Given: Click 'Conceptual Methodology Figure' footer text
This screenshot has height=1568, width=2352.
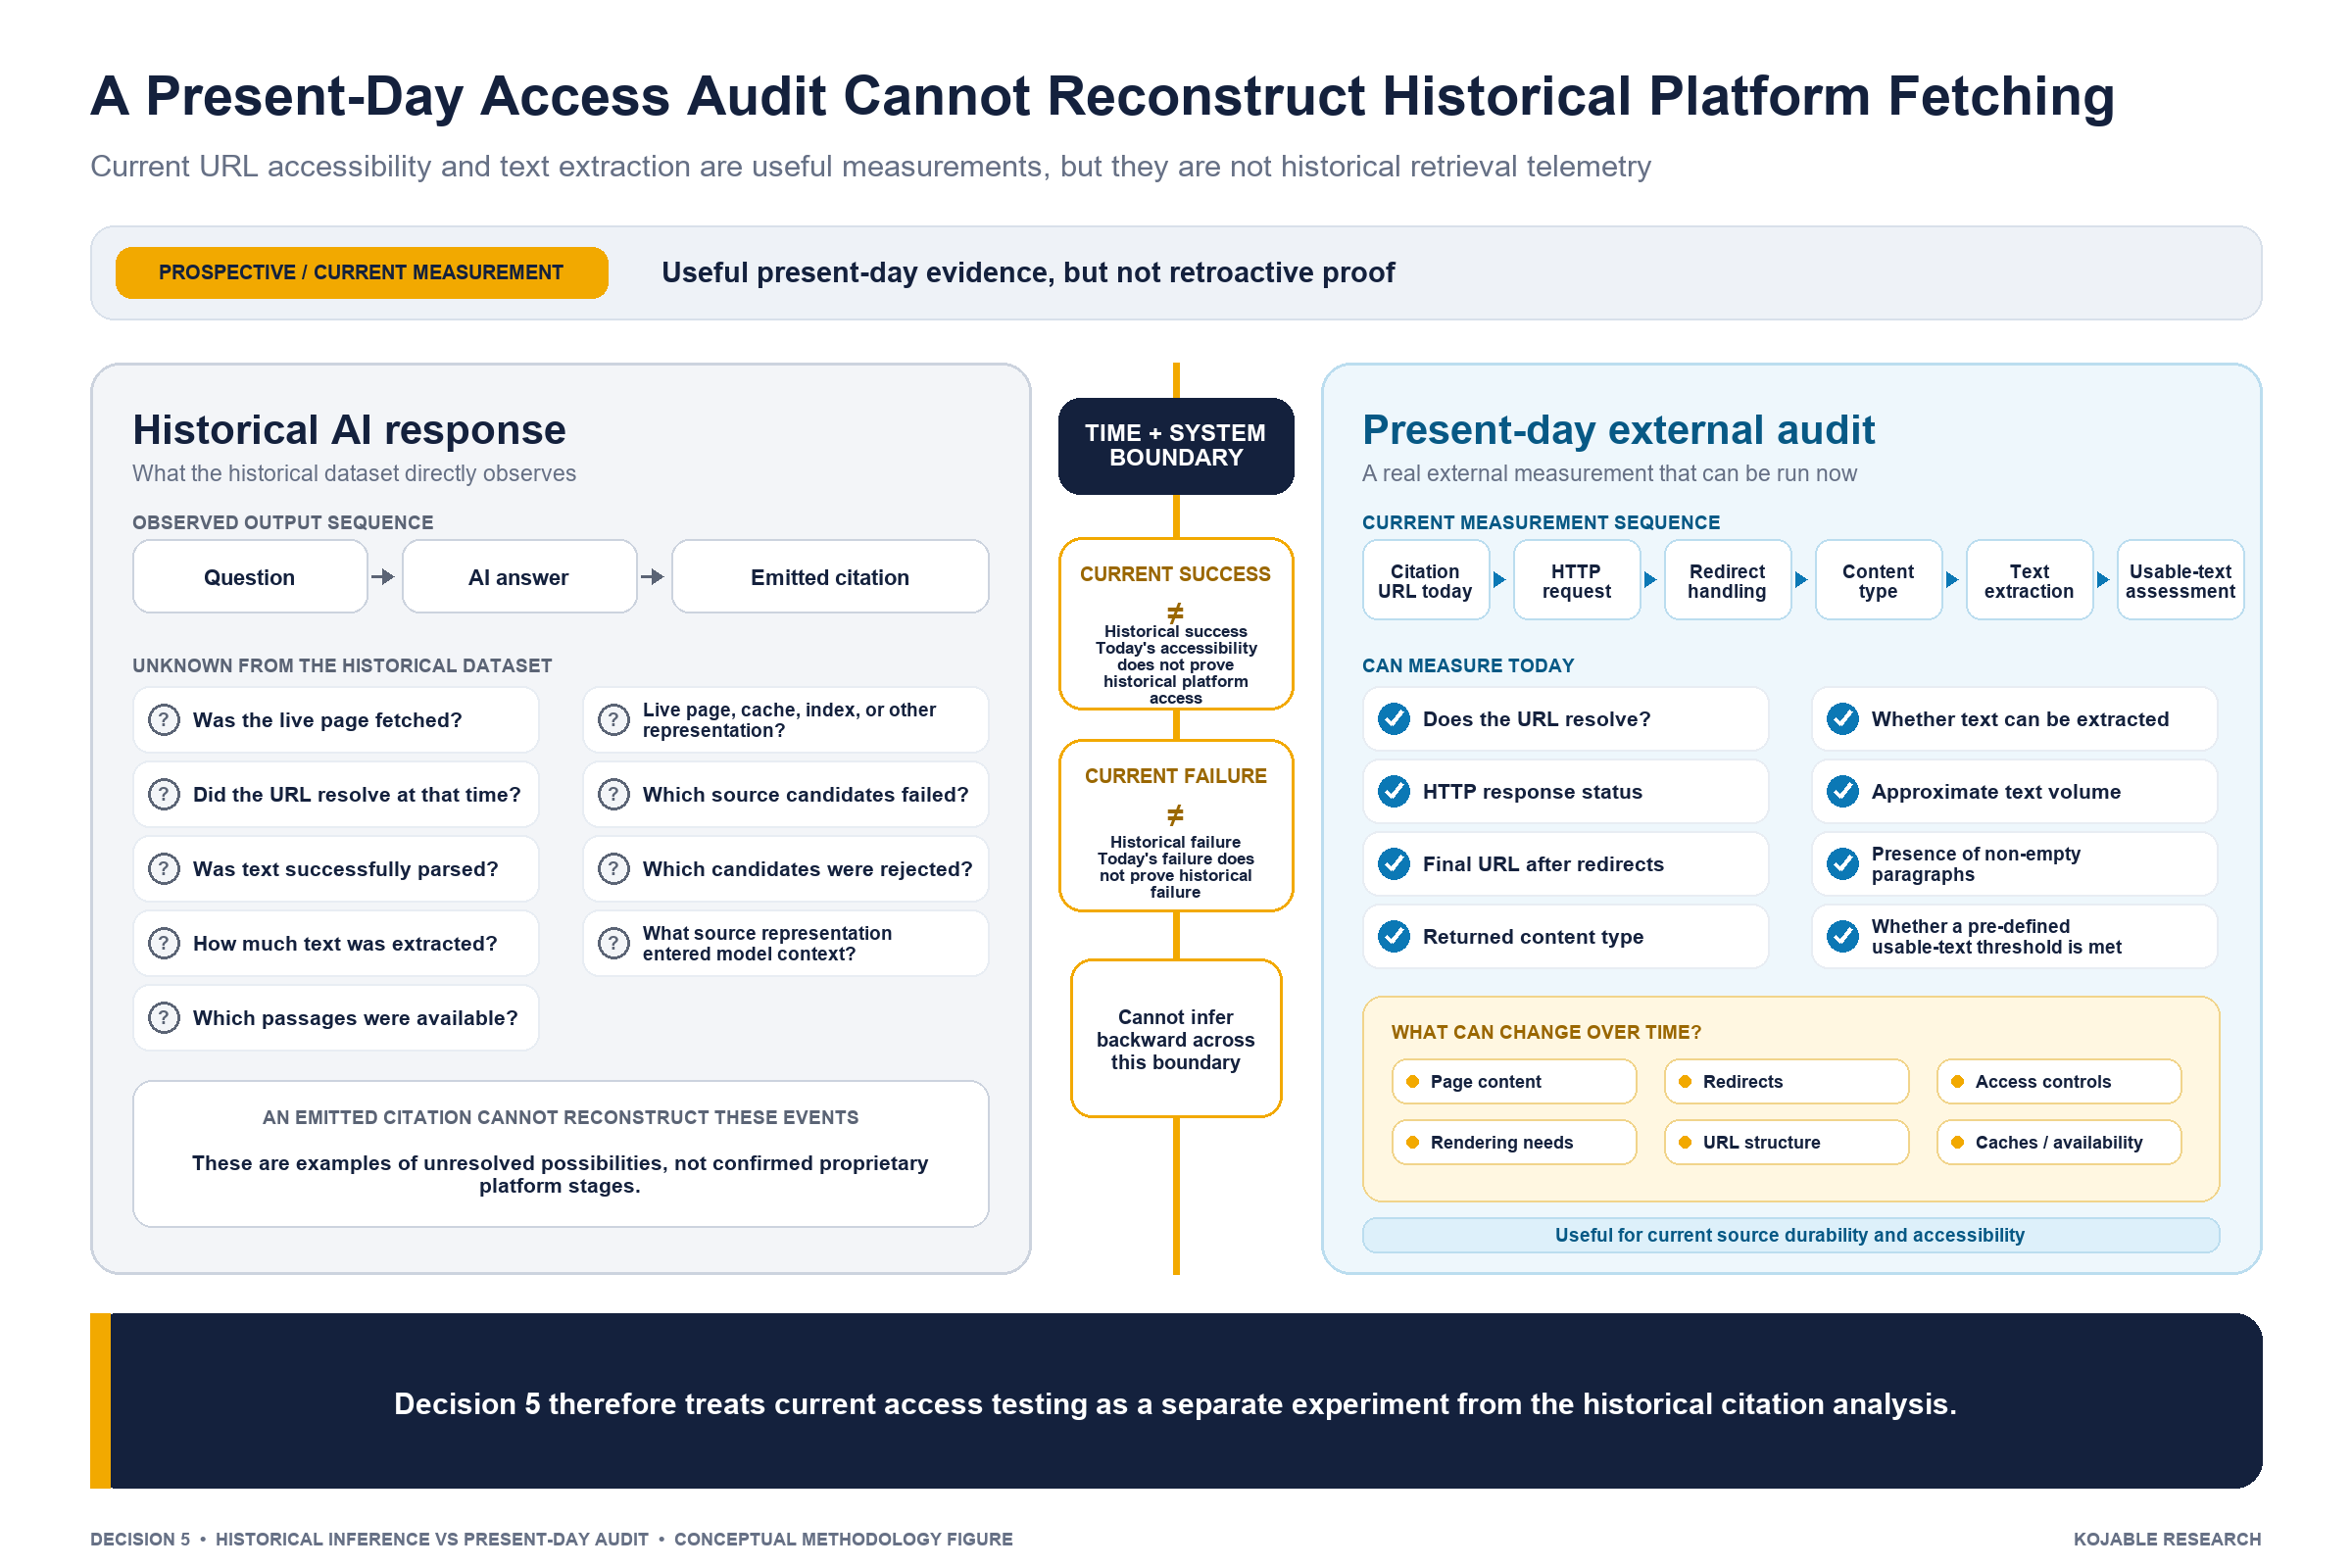Looking at the screenshot, I should point(843,1540).
